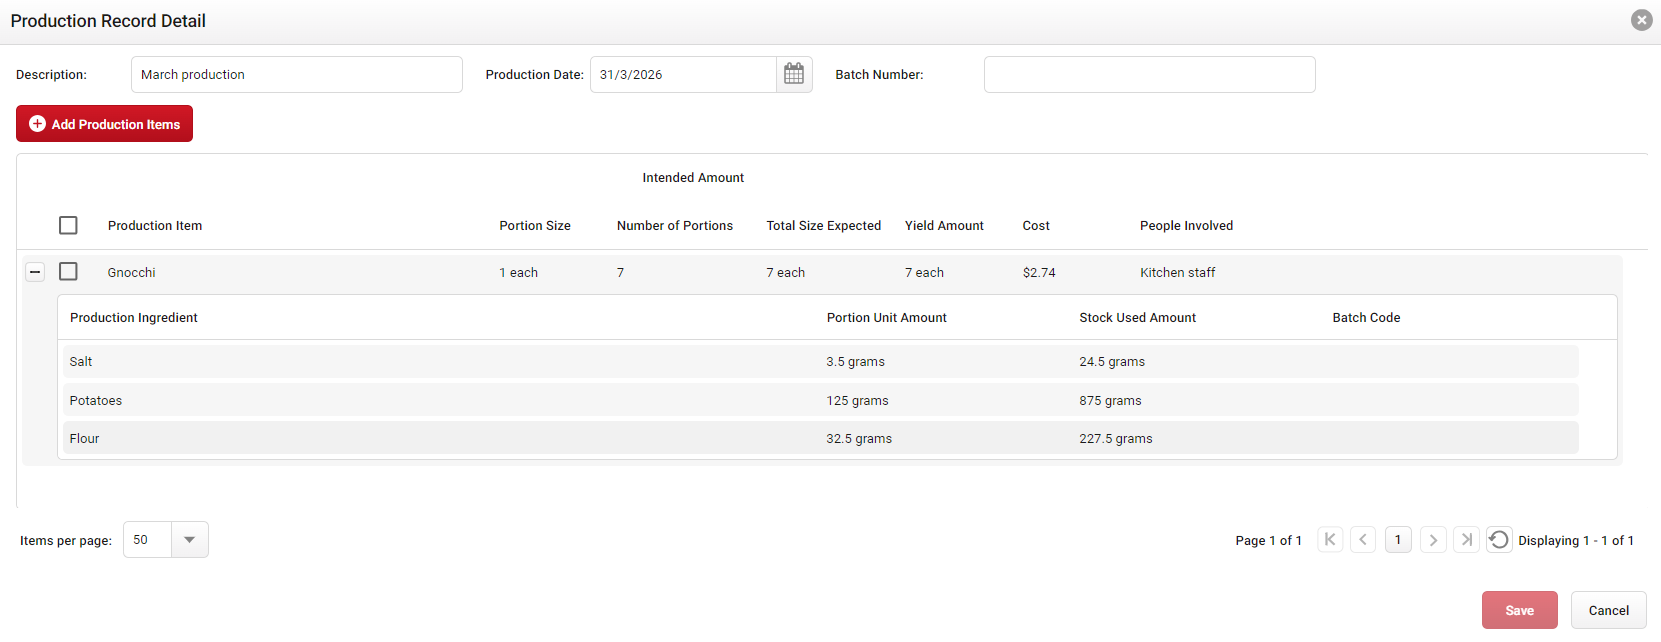The image size is (1661, 642).
Task: Open the Items per page dropdown
Action: [189, 540]
